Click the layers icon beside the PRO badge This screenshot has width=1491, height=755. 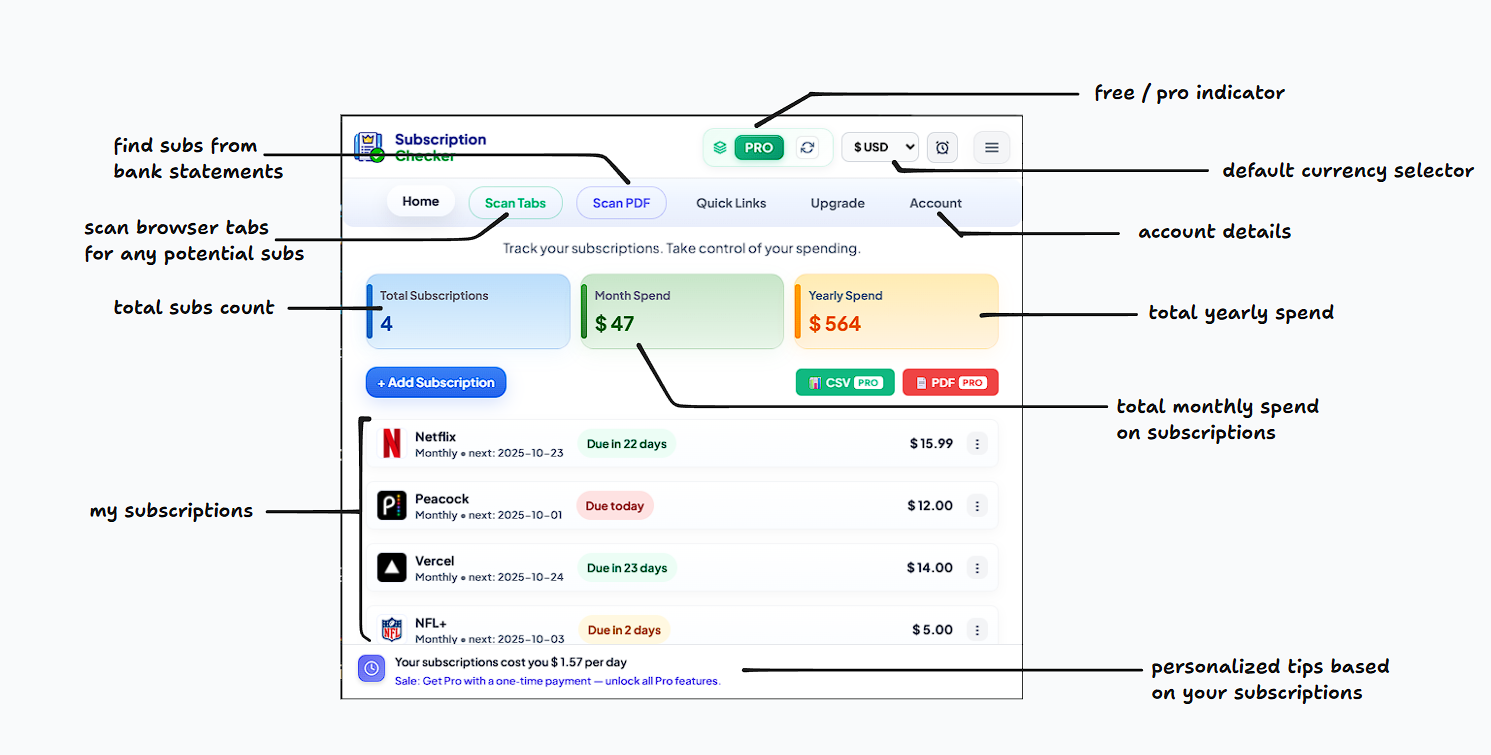(x=719, y=147)
